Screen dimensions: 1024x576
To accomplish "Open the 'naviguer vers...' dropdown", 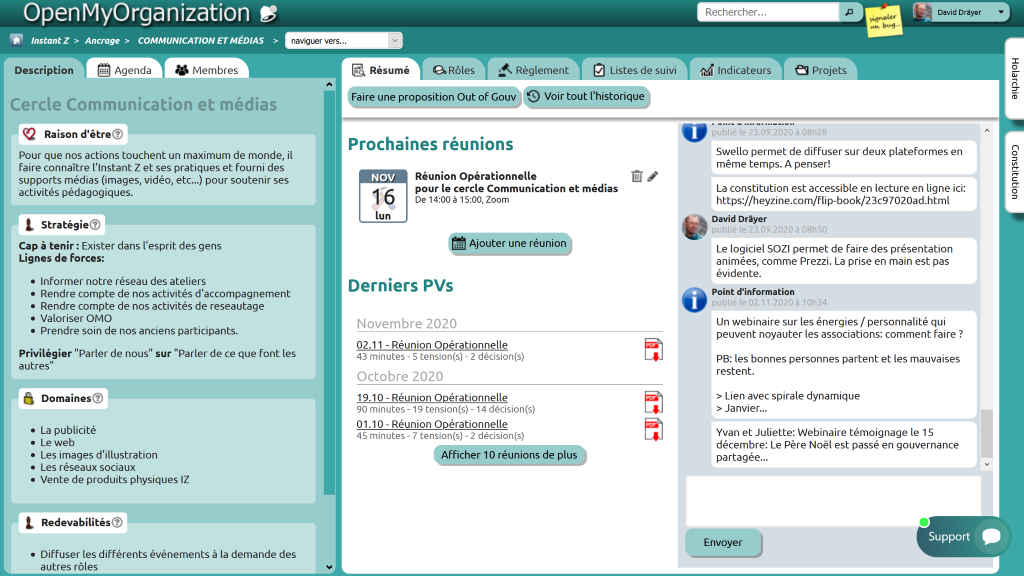I will (343, 41).
